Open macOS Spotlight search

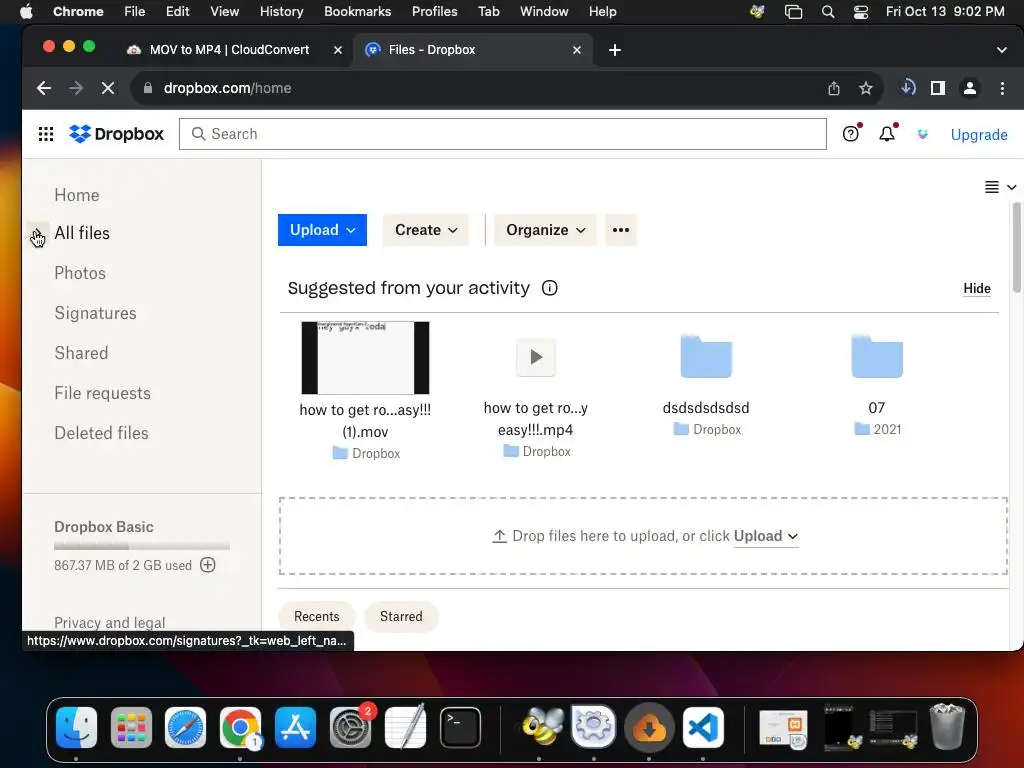pyautogui.click(x=827, y=12)
